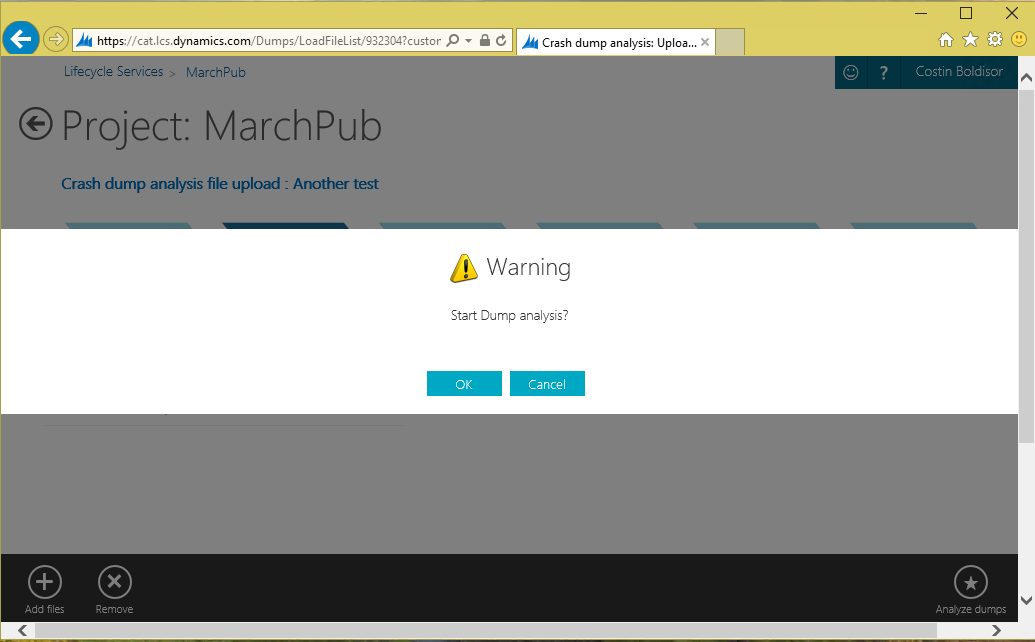Image resolution: width=1035 pixels, height=642 pixels.
Task: Click the page back arrow beside Project title
Action: 36,124
